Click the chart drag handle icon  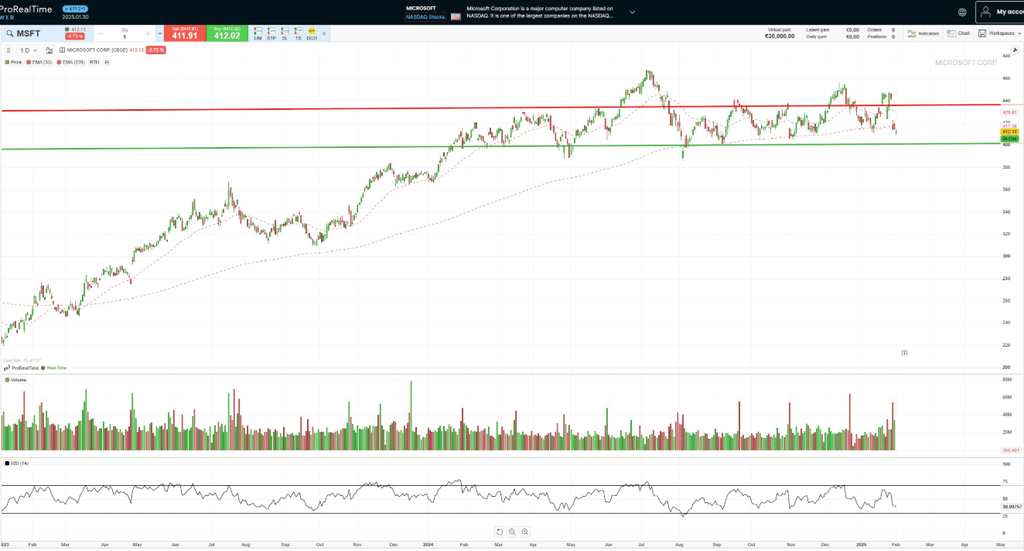(8, 50)
